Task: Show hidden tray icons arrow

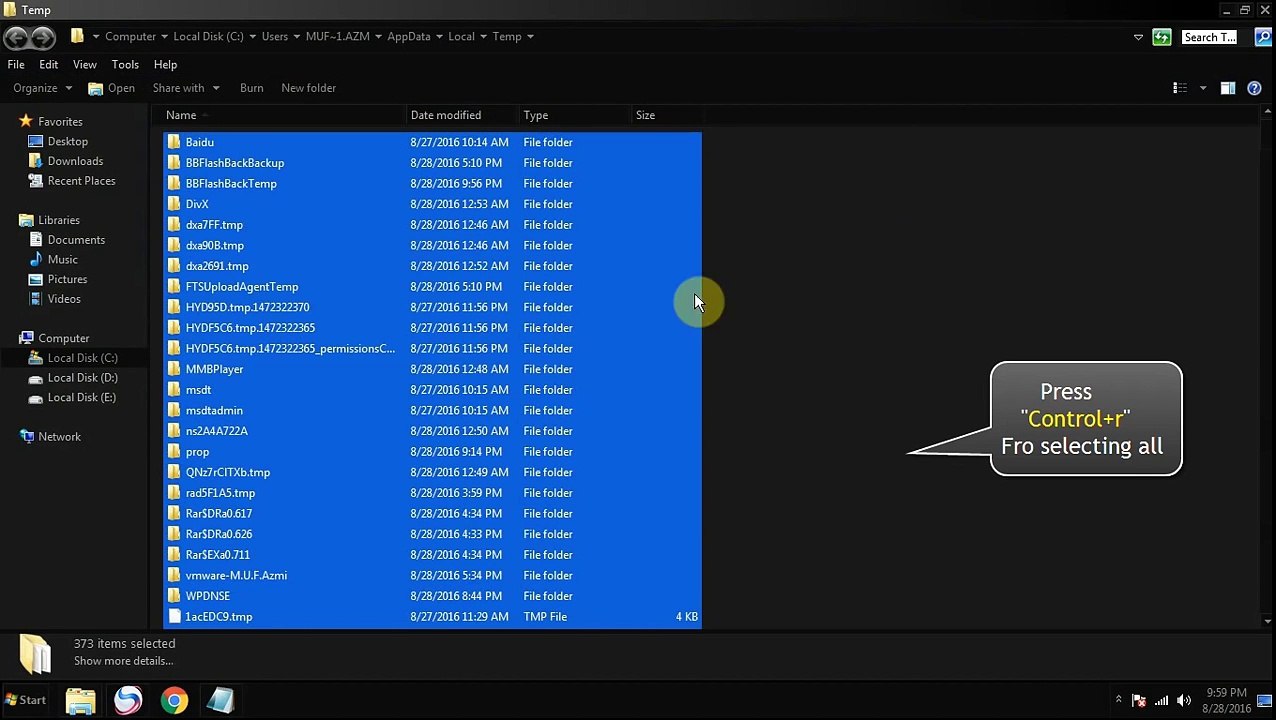Action: coord(1118,700)
